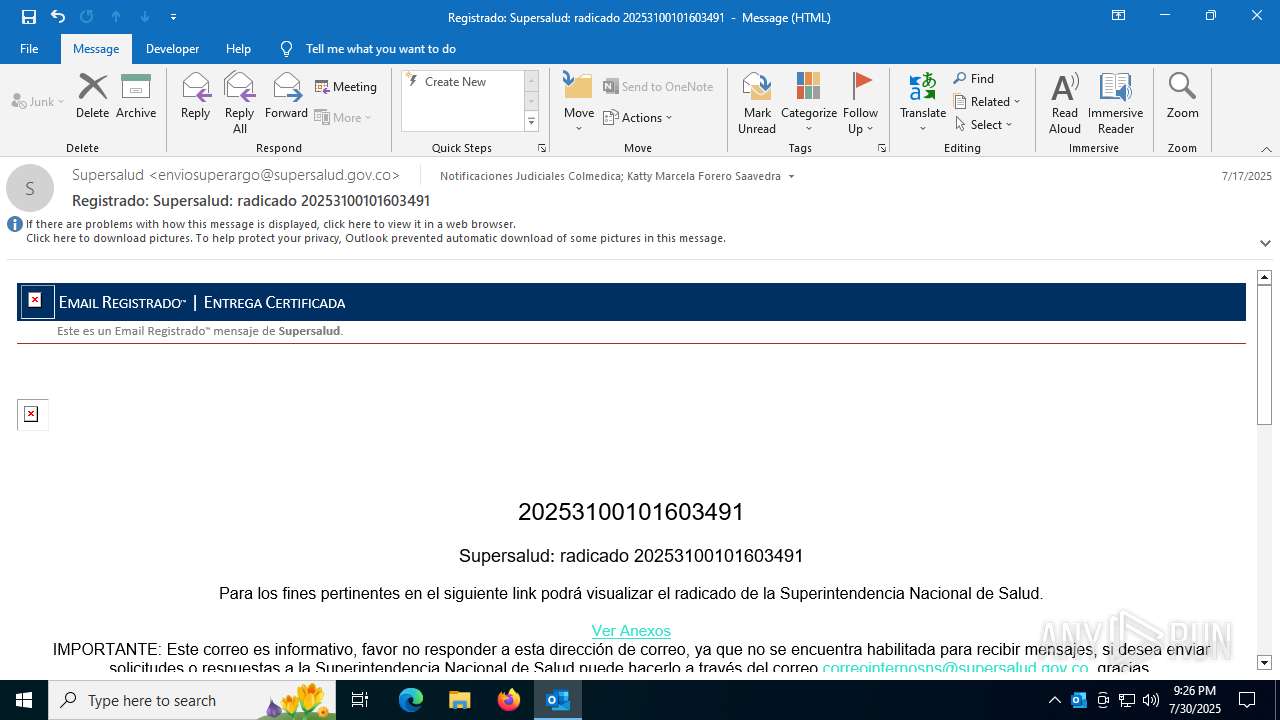Go to next item arrow
The height and width of the screenshot is (720, 1280).
(x=145, y=17)
